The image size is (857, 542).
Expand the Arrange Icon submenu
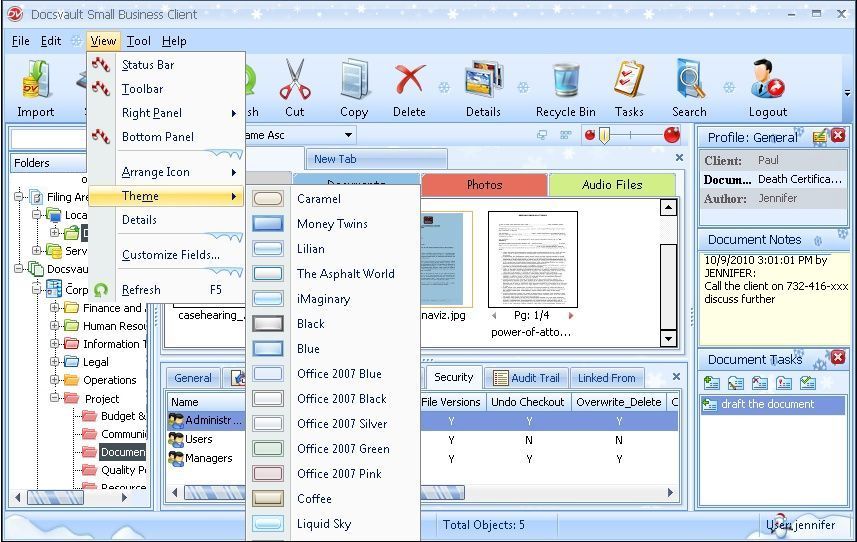(166, 172)
